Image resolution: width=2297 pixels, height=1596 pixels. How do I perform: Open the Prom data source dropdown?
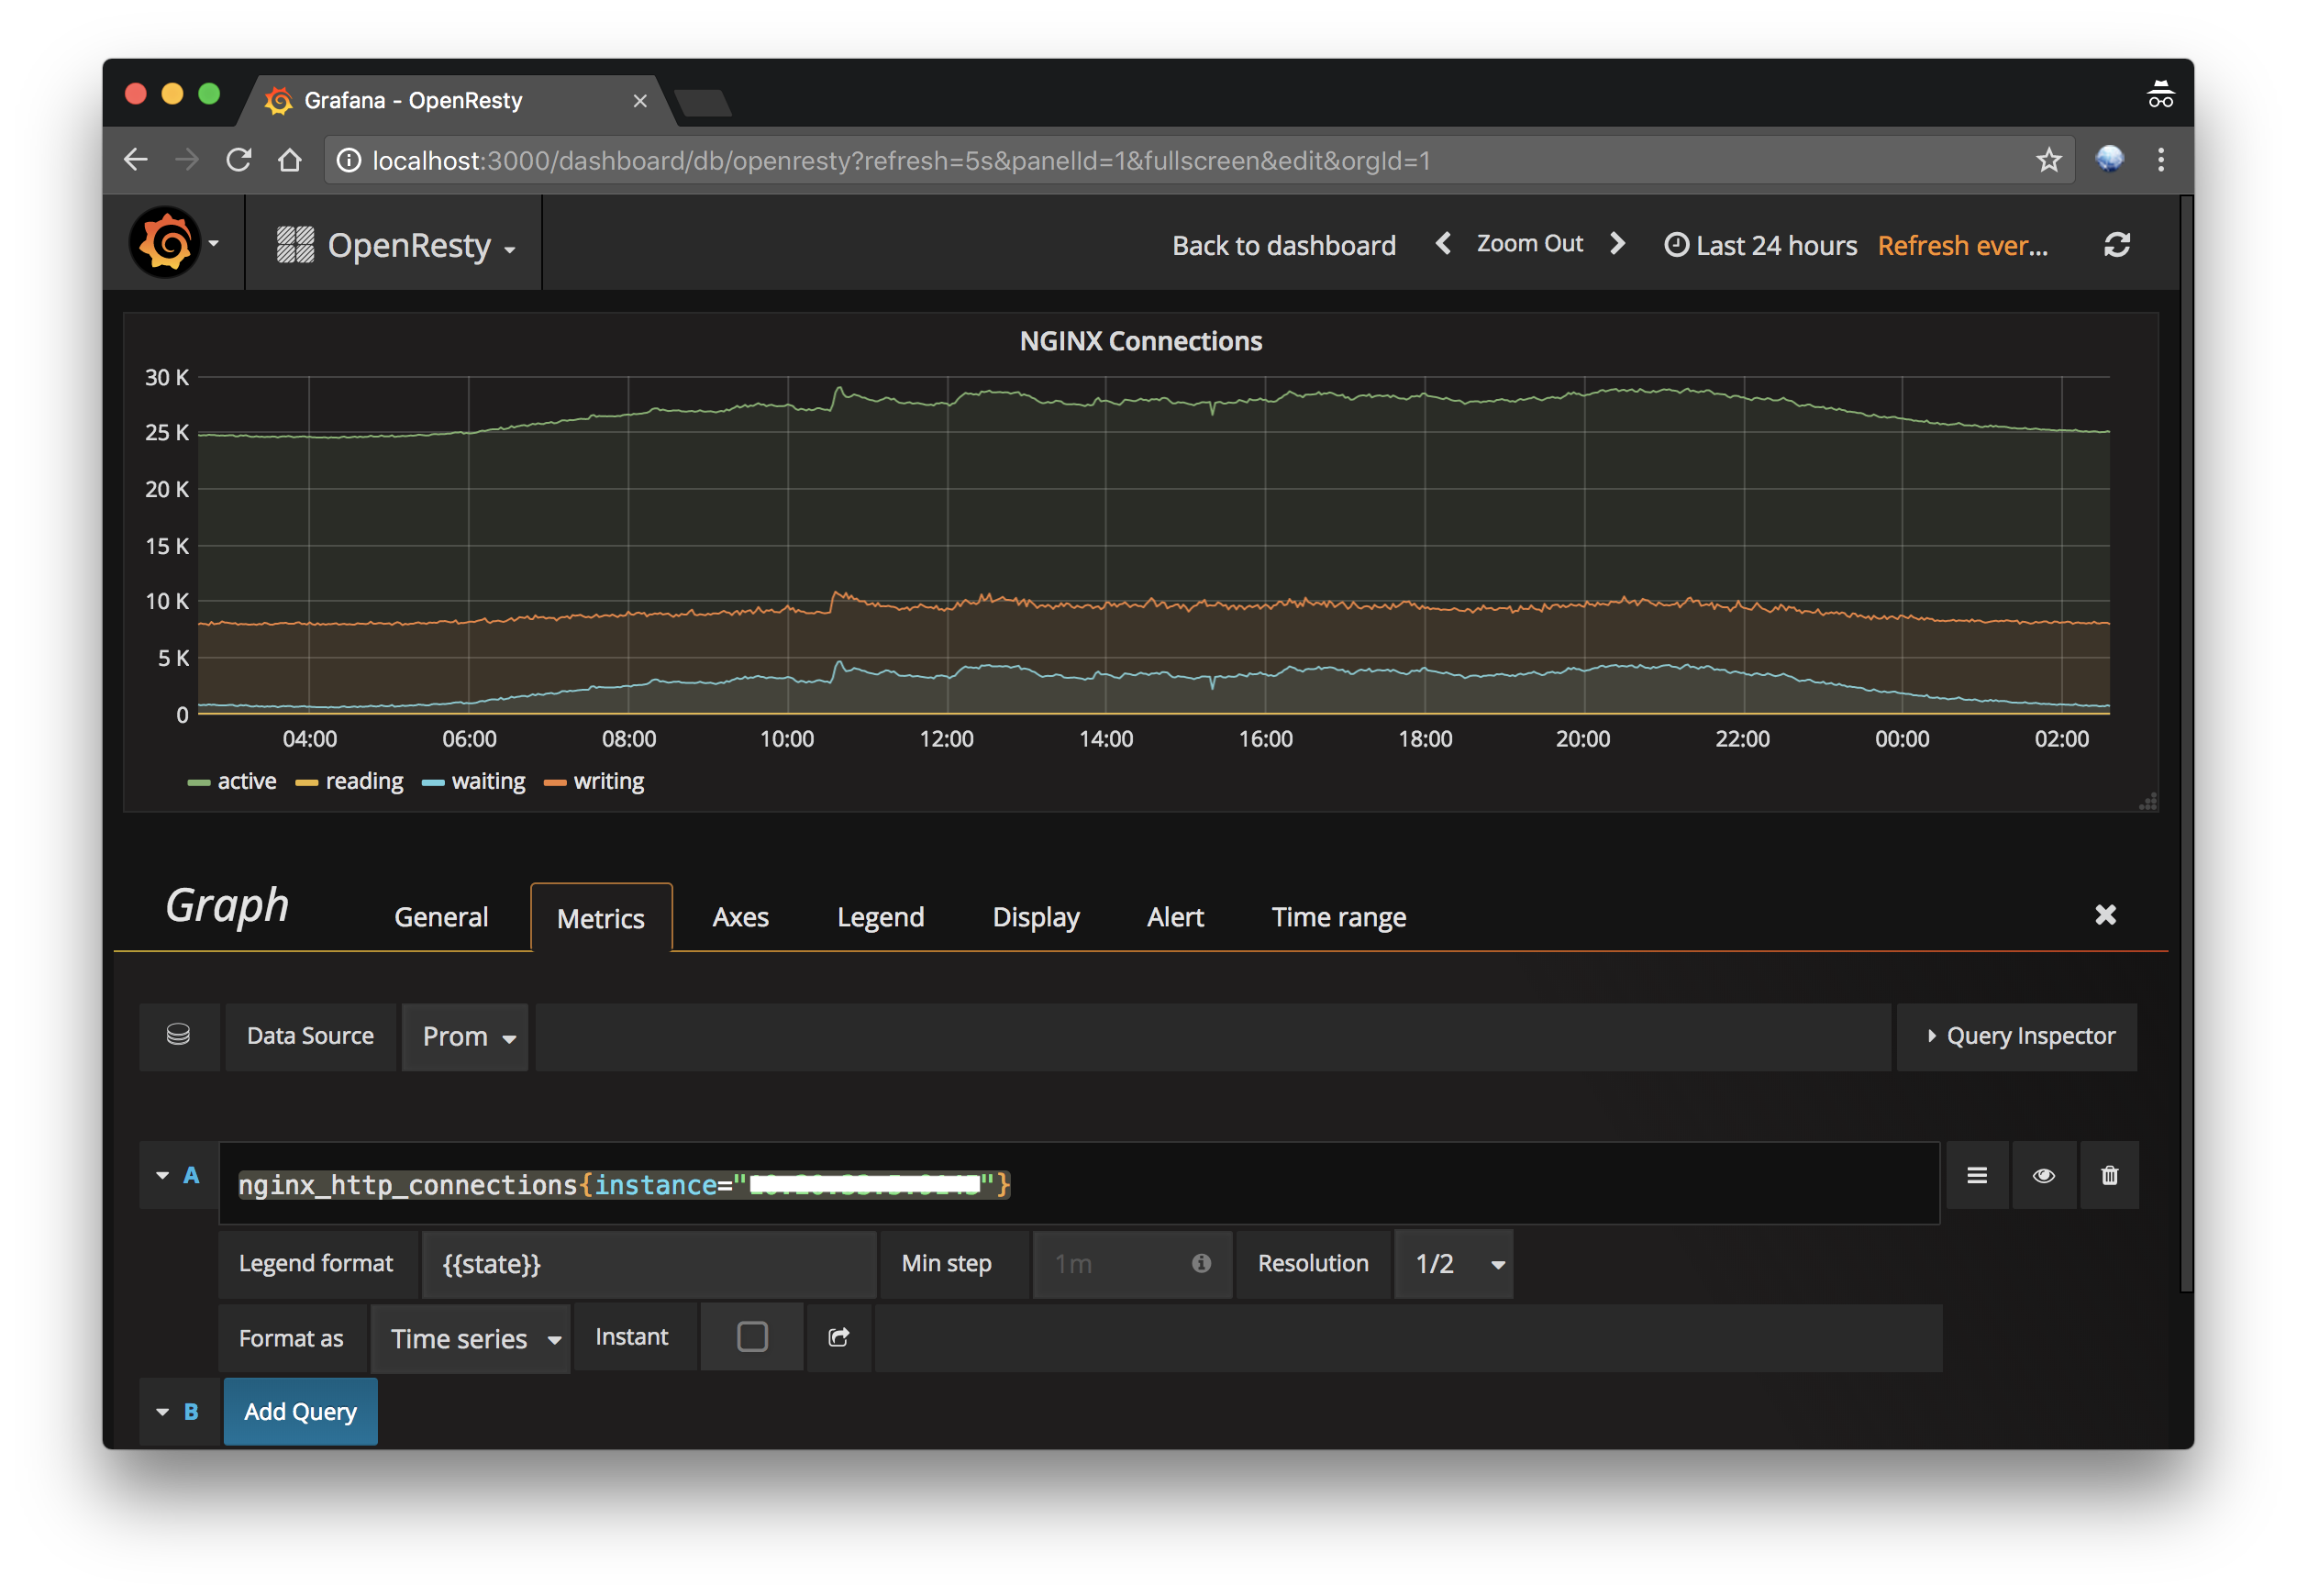[x=464, y=1036]
